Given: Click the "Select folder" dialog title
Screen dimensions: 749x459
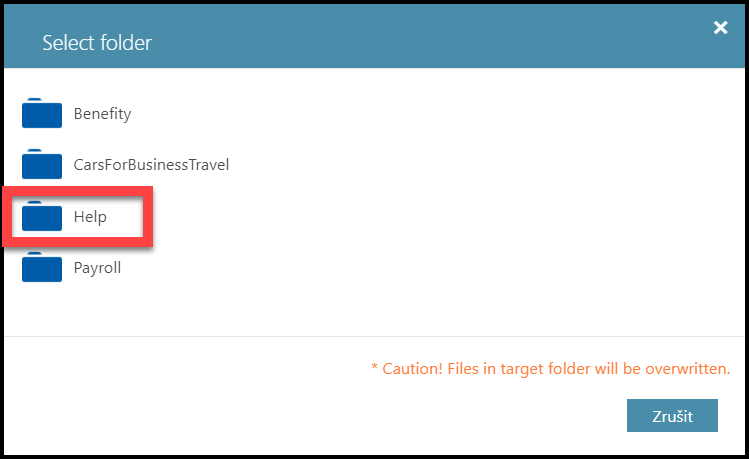Looking at the screenshot, I should pos(97,43).
